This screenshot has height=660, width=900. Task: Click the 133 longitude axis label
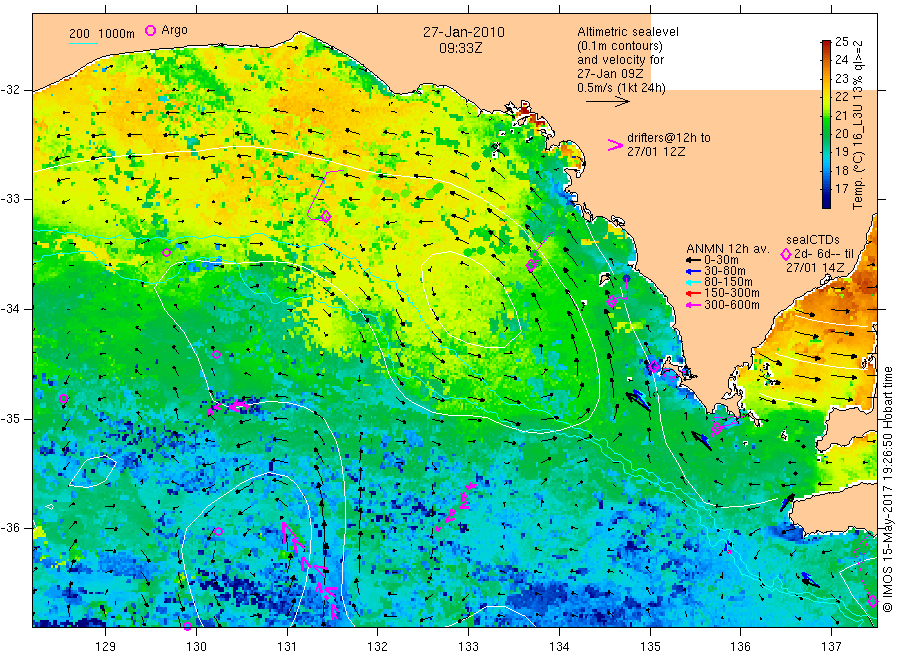coord(468,647)
